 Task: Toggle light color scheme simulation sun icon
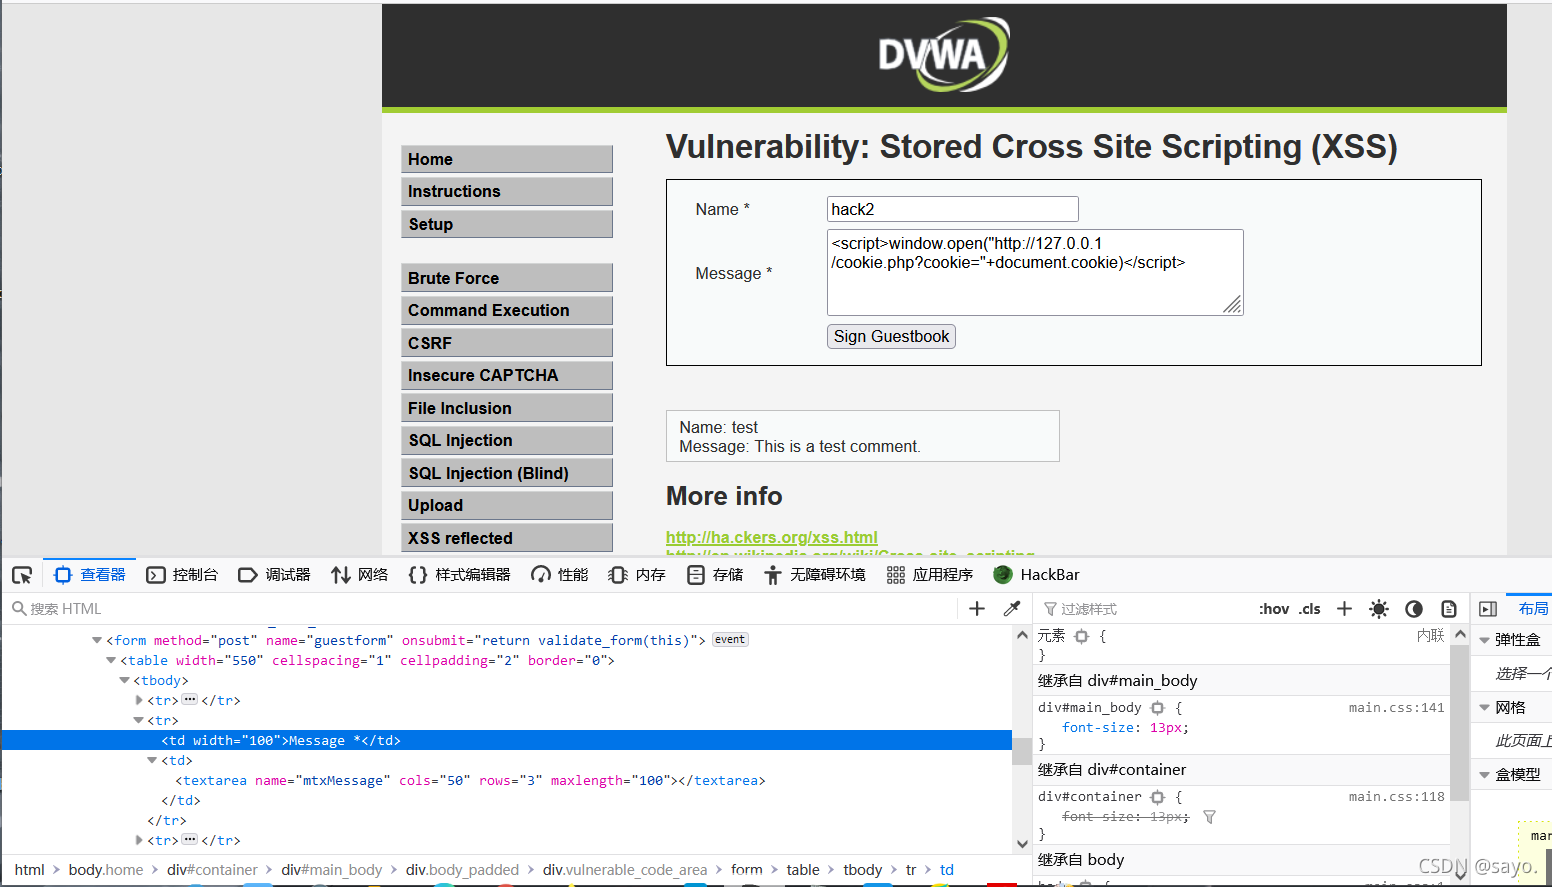(x=1379, y=608)
